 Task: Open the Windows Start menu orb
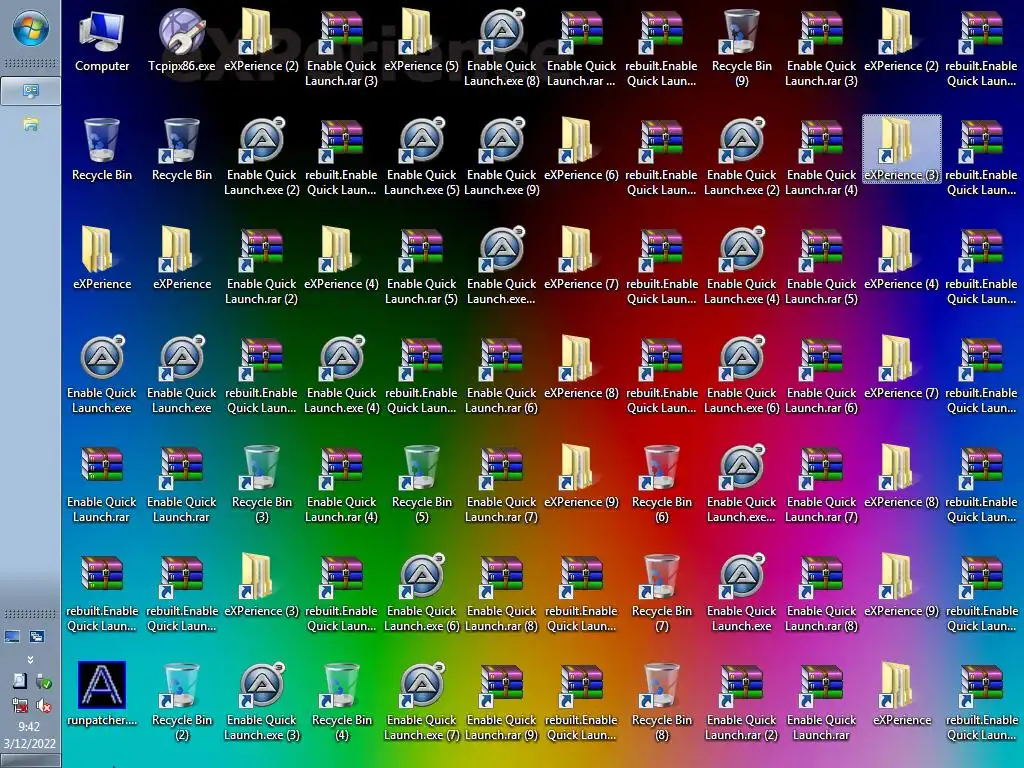[x=31, y=29]
